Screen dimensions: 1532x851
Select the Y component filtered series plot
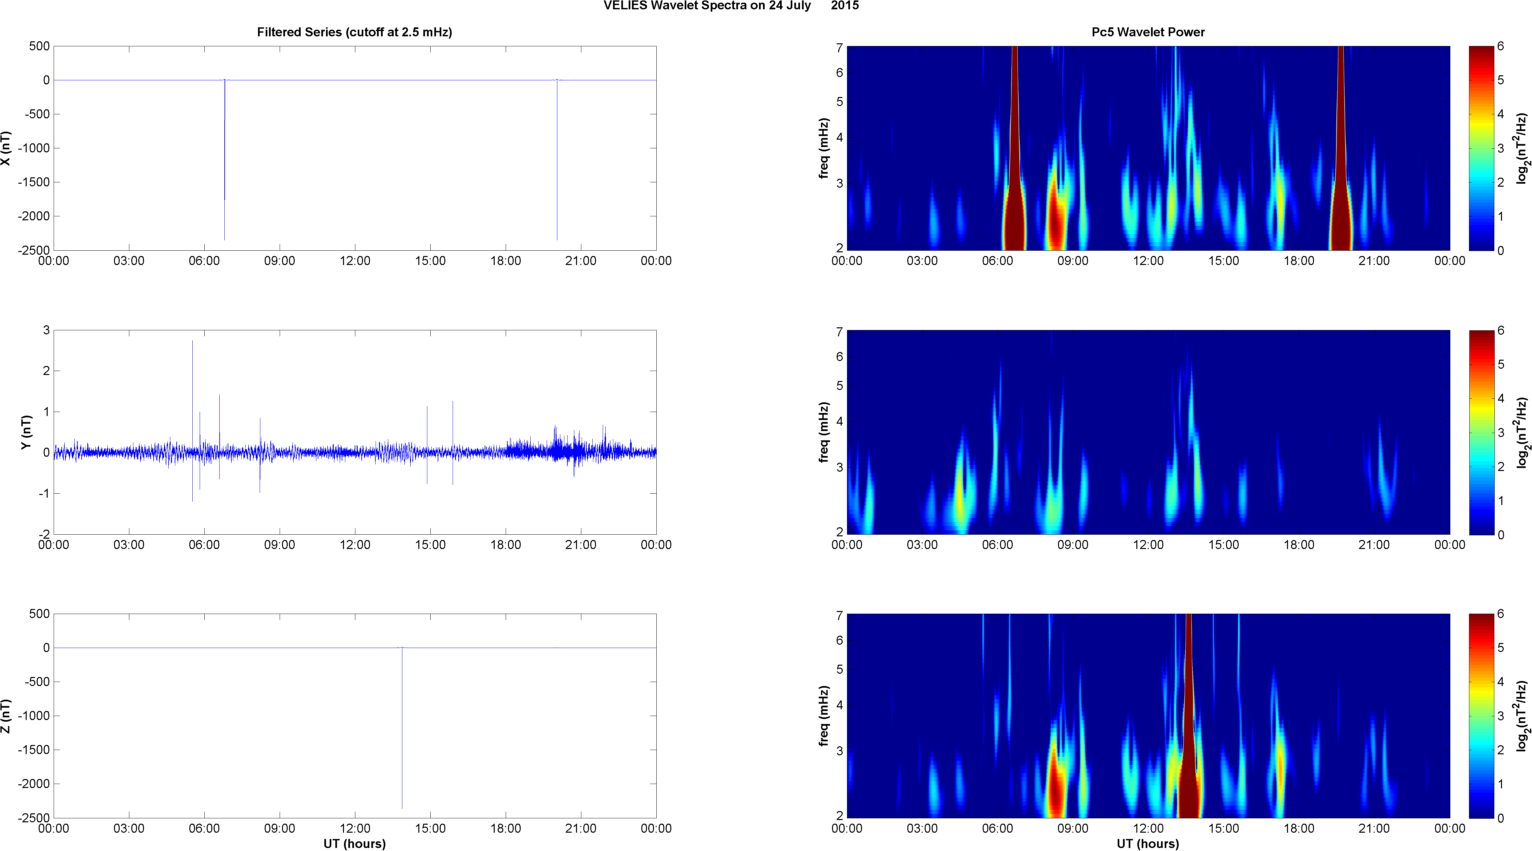point(355,432)
